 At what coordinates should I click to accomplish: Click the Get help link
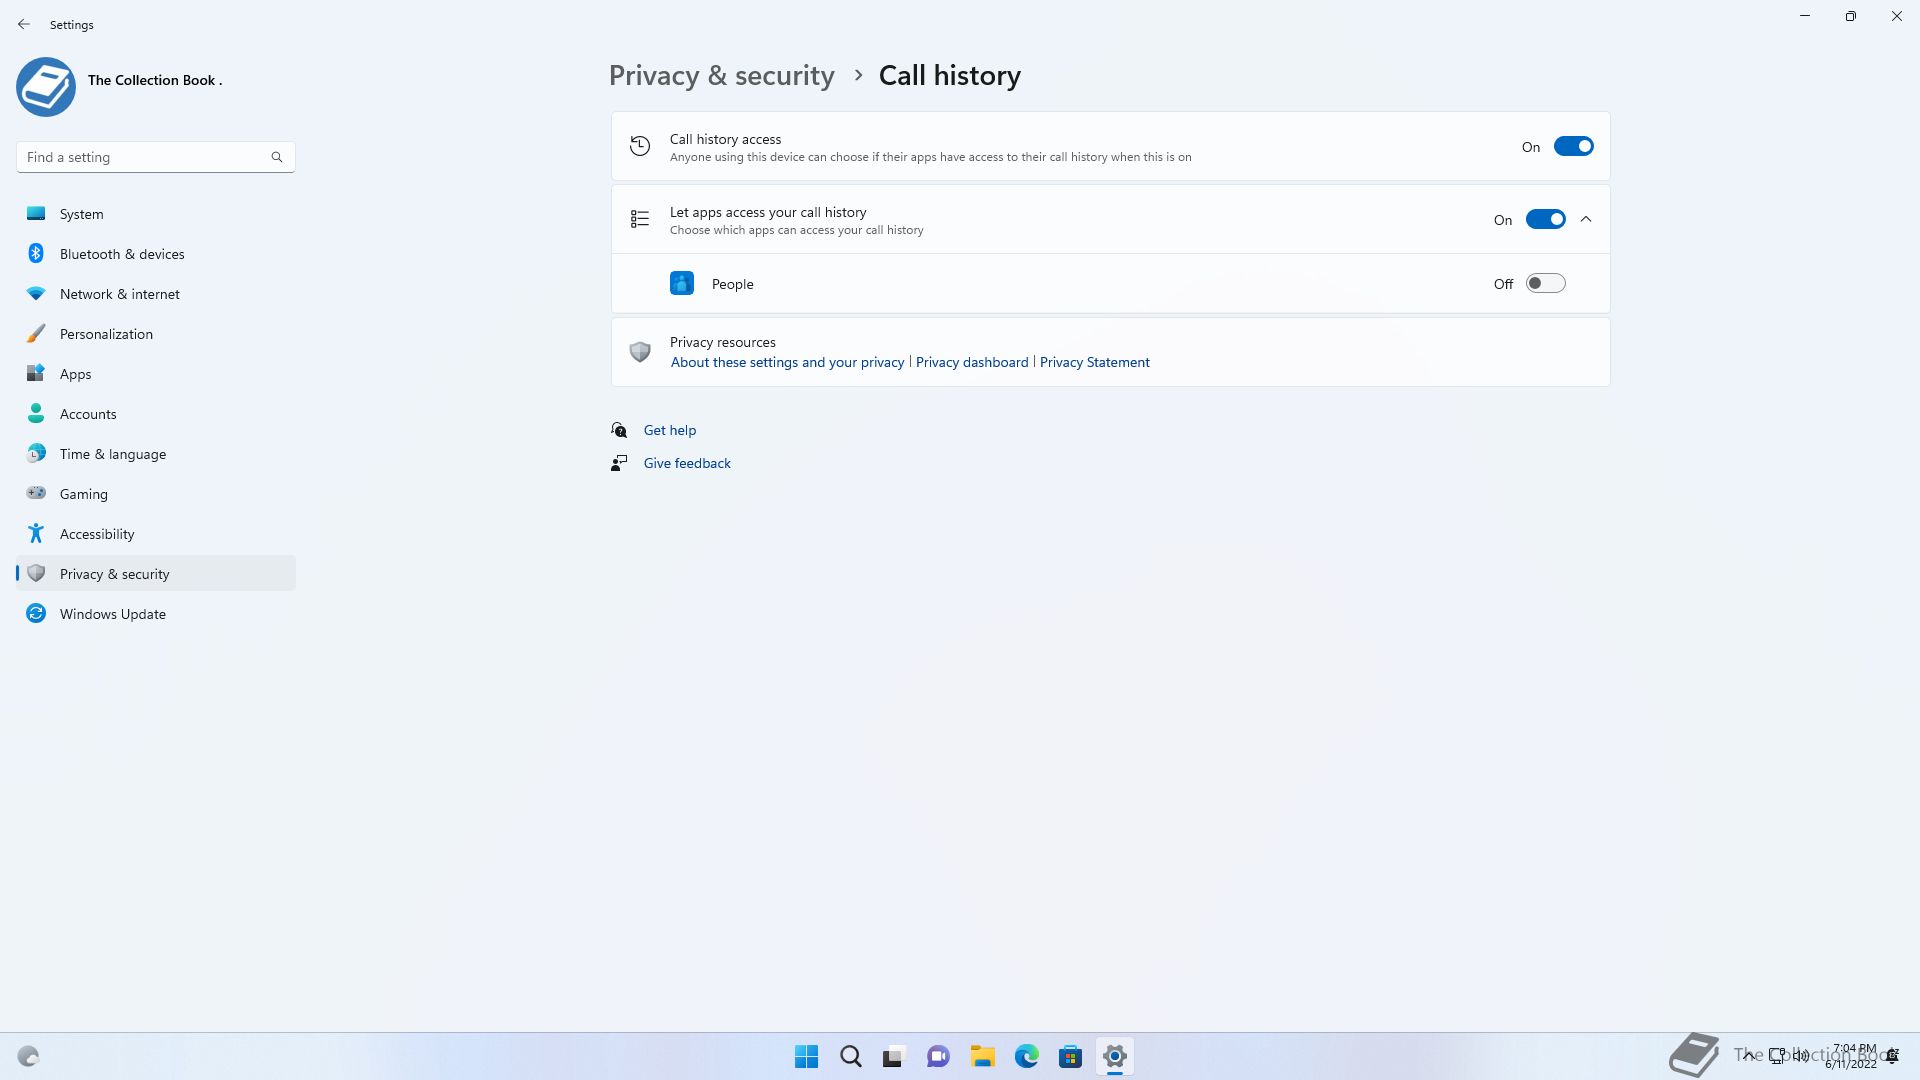[669, 430]
